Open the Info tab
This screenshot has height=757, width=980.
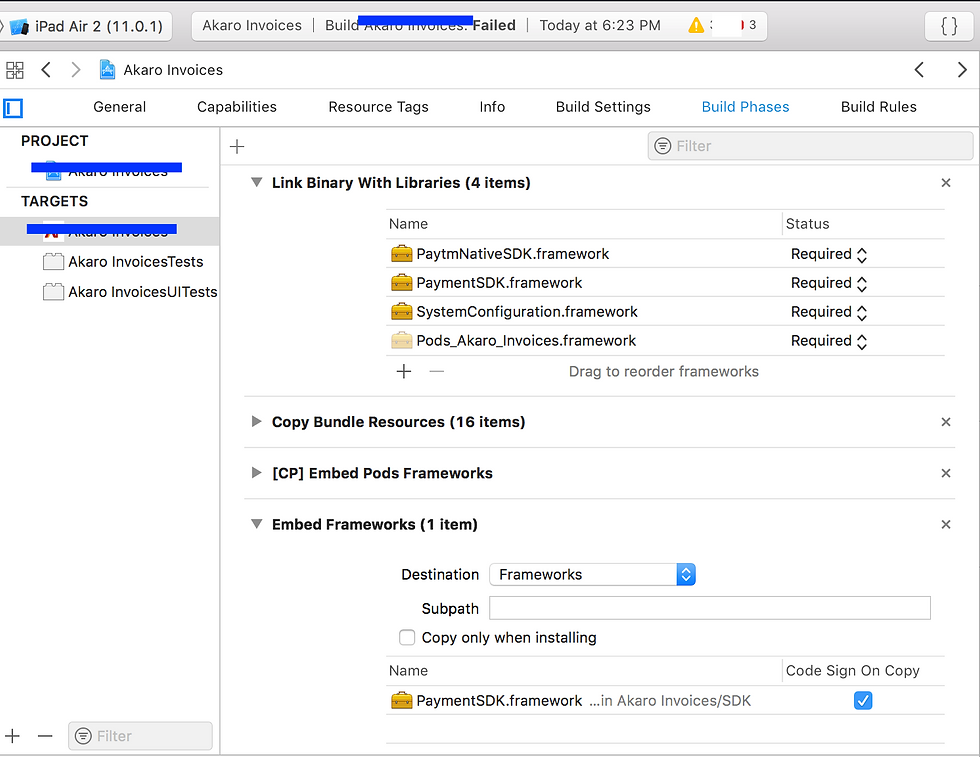click(492, 107)
